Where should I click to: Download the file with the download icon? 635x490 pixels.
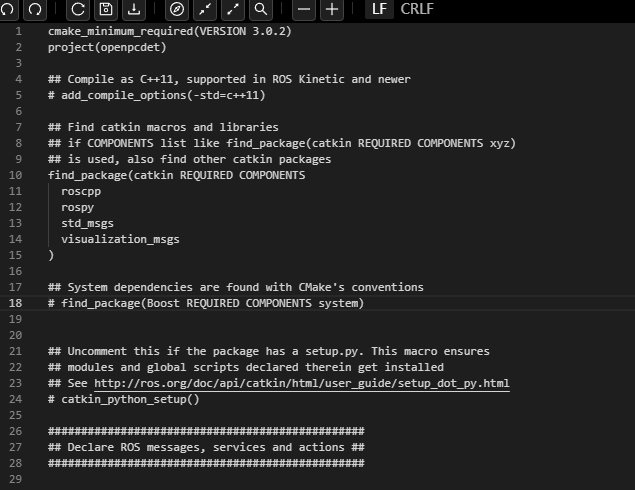pos(134,9)
